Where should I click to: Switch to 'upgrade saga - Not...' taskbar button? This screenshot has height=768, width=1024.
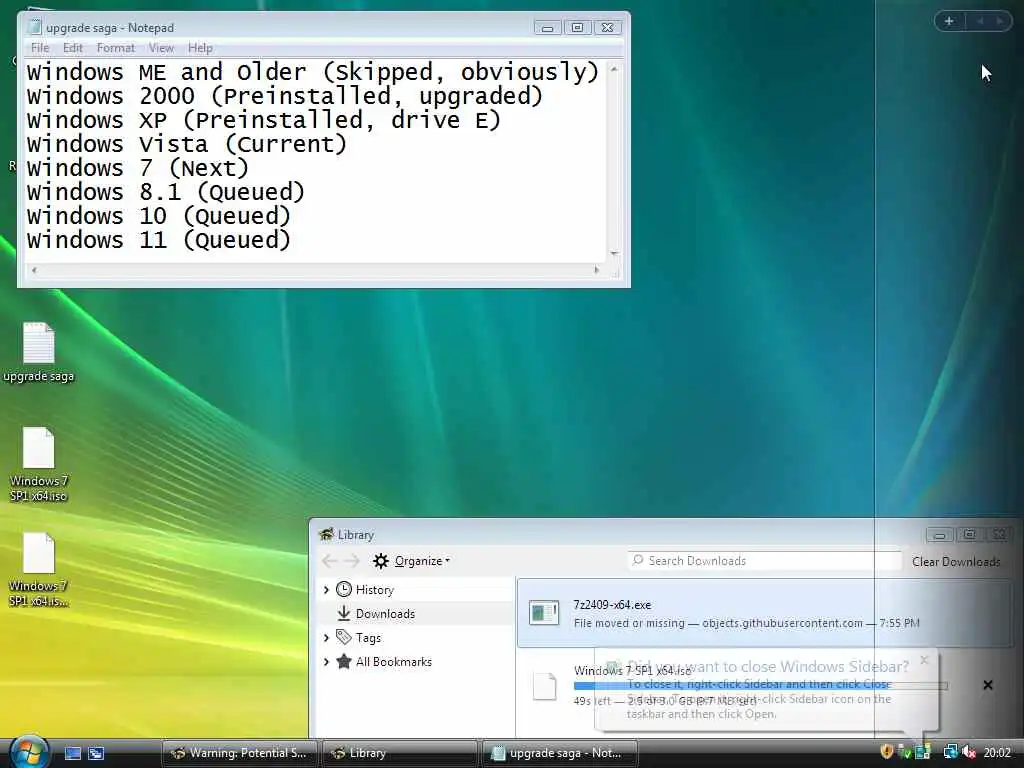tap(559, 753)
